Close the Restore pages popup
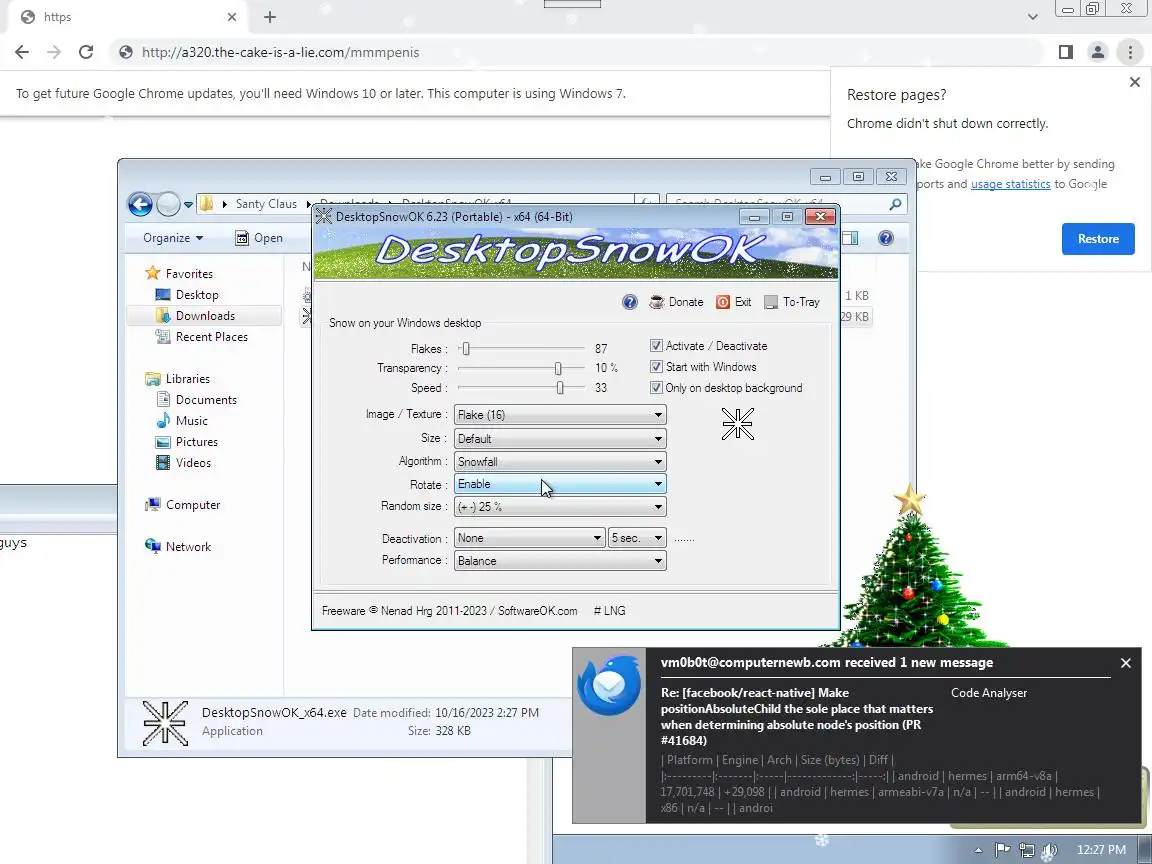The image size is (1152, 864). tap(1134, 82)
